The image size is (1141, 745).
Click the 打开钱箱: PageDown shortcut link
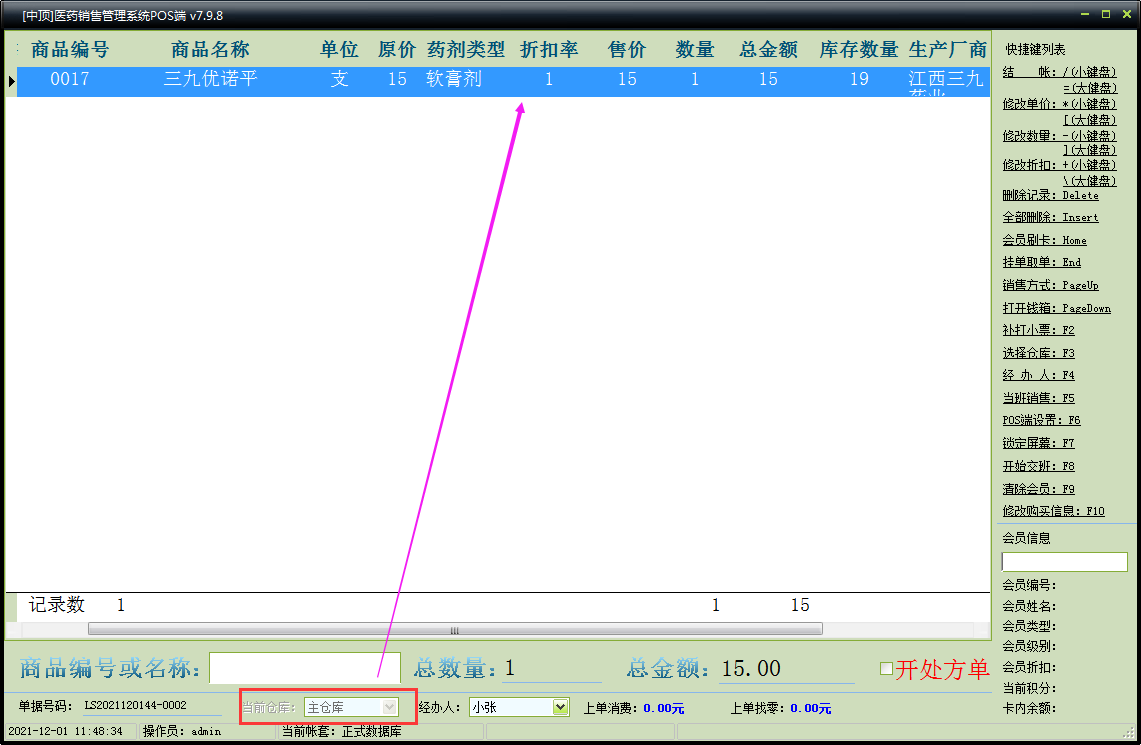1057,308
